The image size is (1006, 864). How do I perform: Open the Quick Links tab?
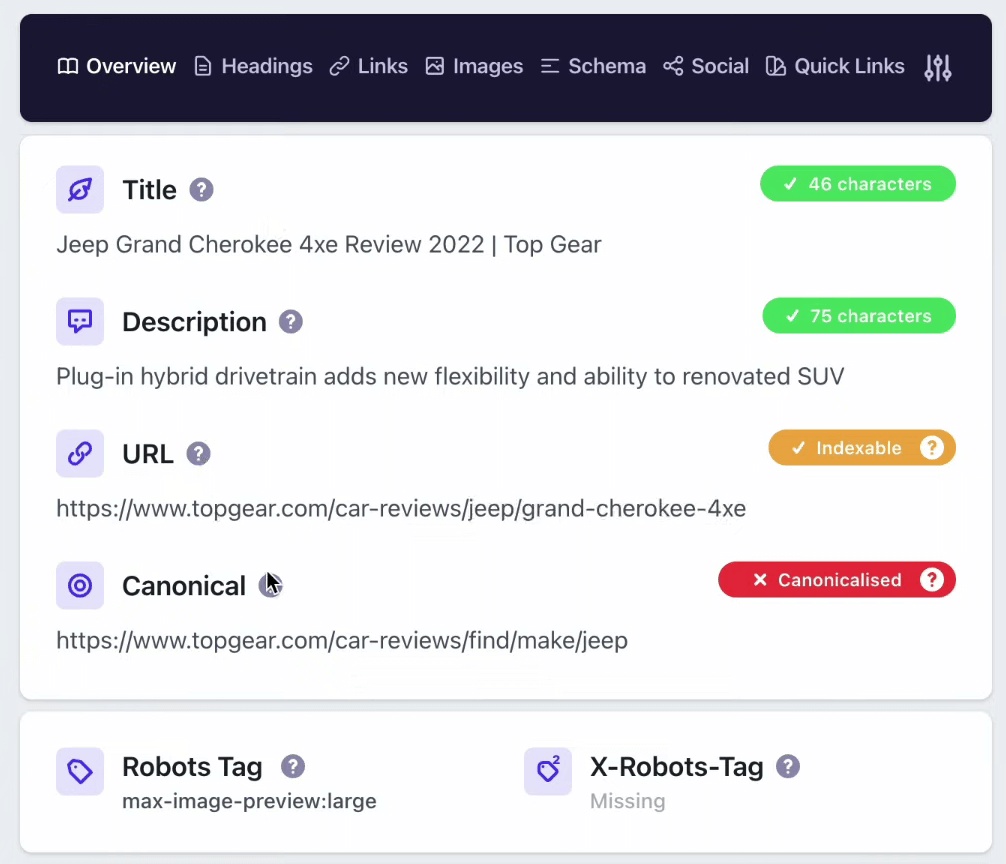pos(835,66)
